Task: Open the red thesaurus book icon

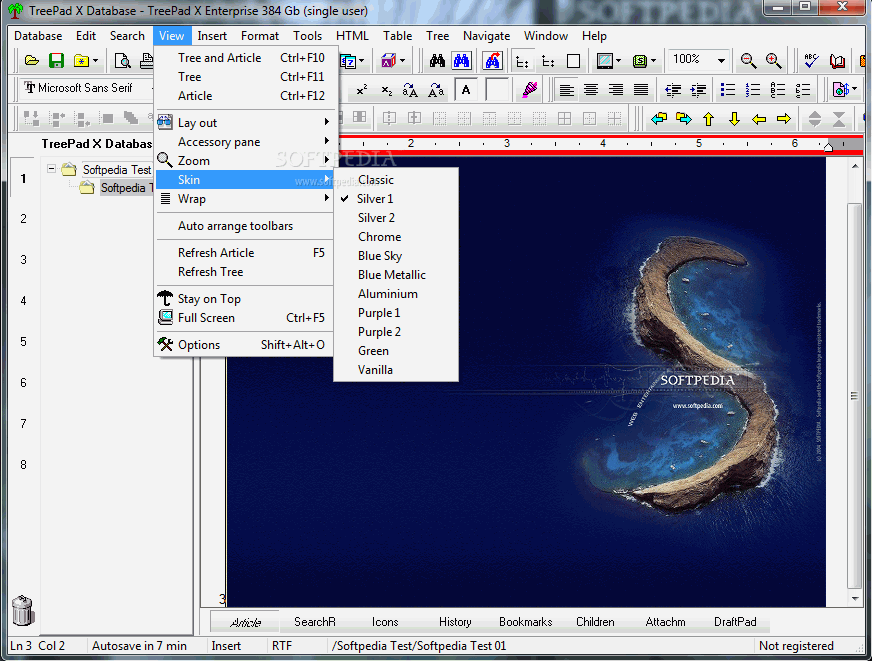Action: point(837,60)
